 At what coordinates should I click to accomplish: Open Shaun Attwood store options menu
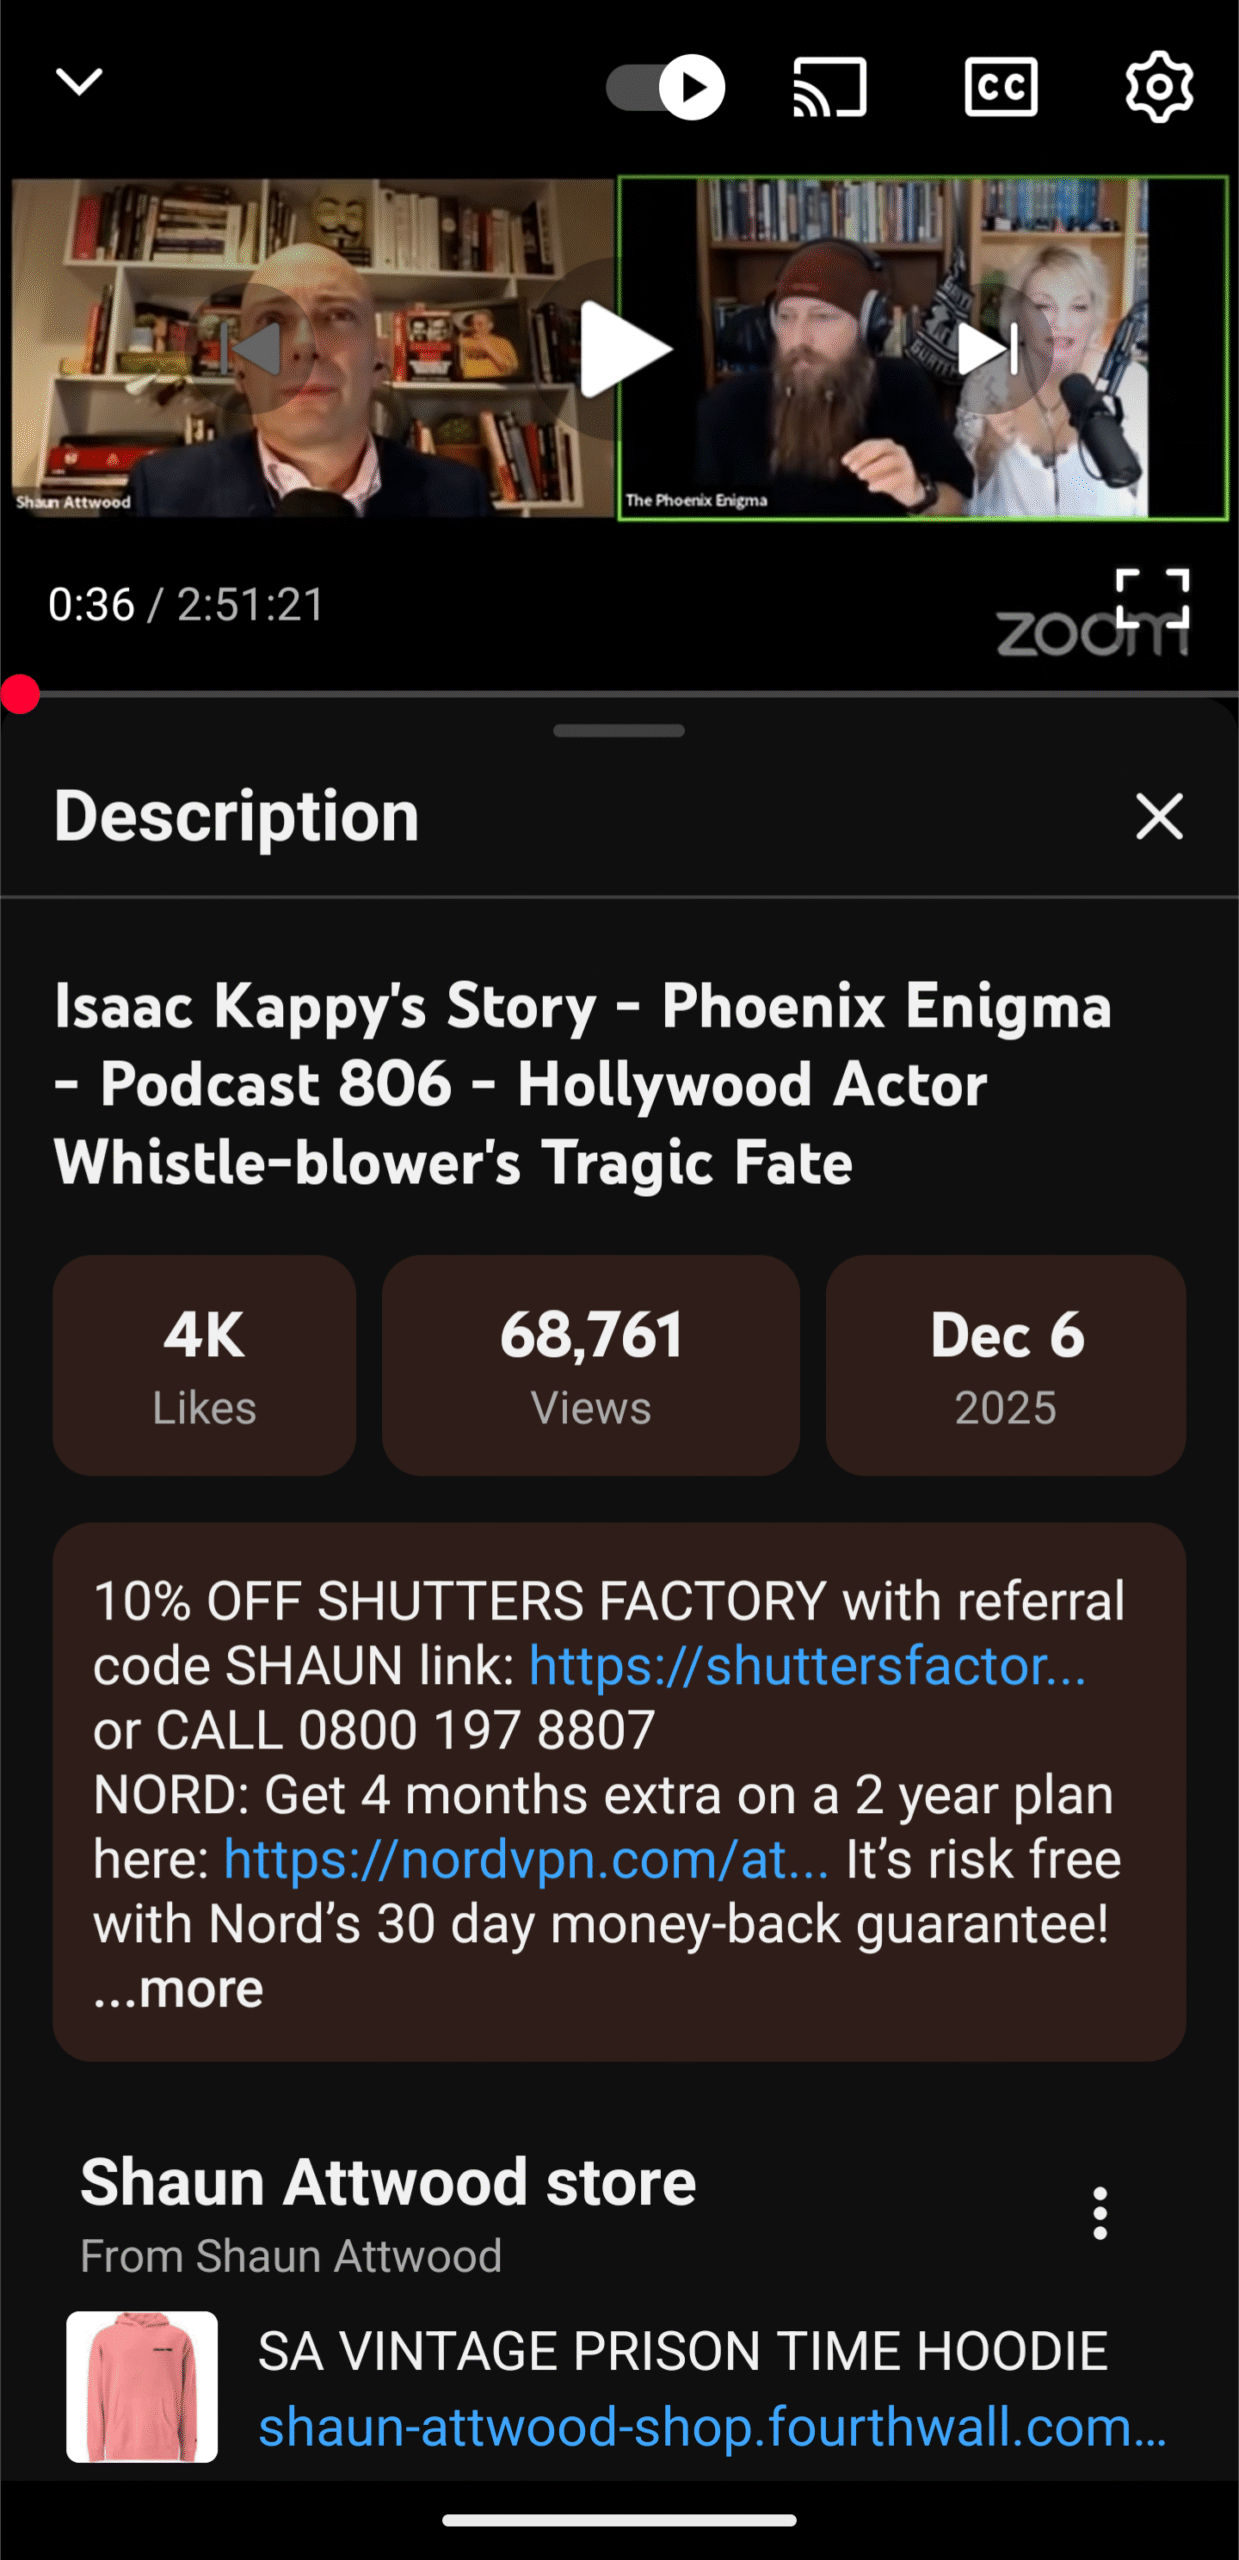pos(1100,2213)
